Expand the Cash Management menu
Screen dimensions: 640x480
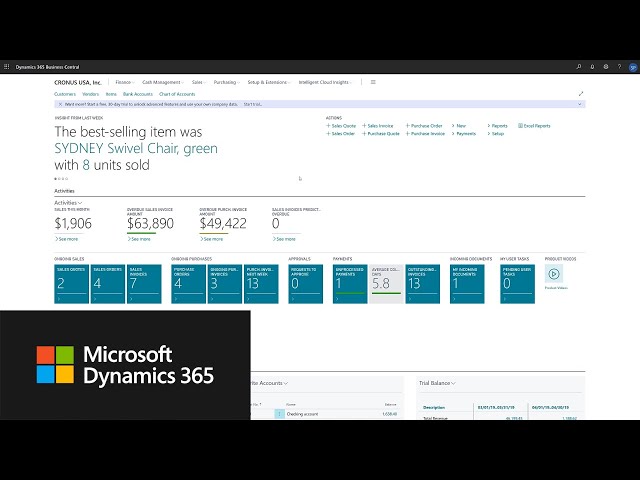163,82
